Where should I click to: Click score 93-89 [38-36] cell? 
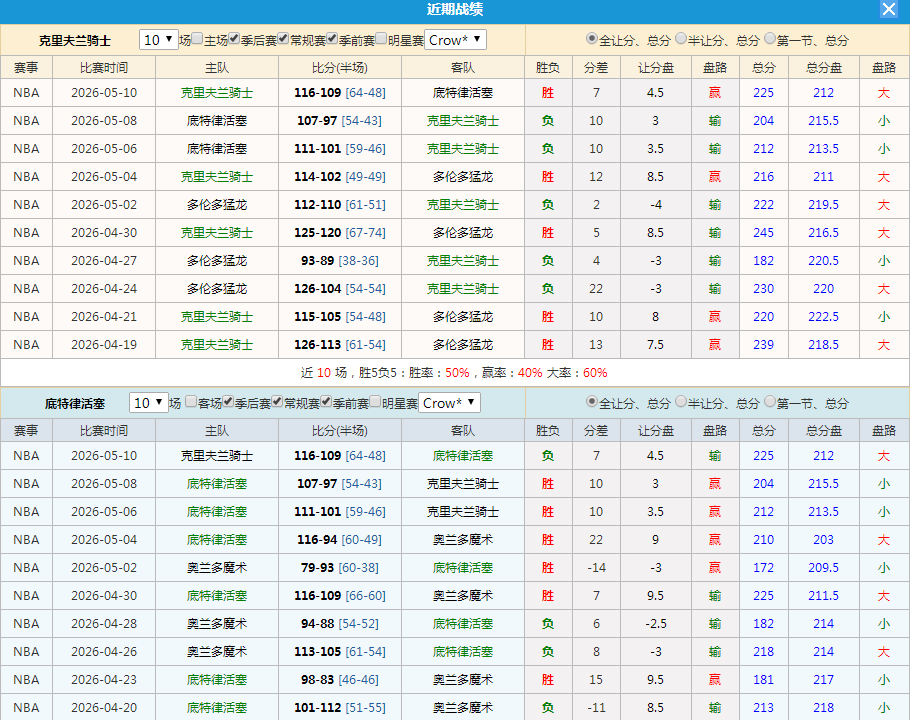pos(340,260)
